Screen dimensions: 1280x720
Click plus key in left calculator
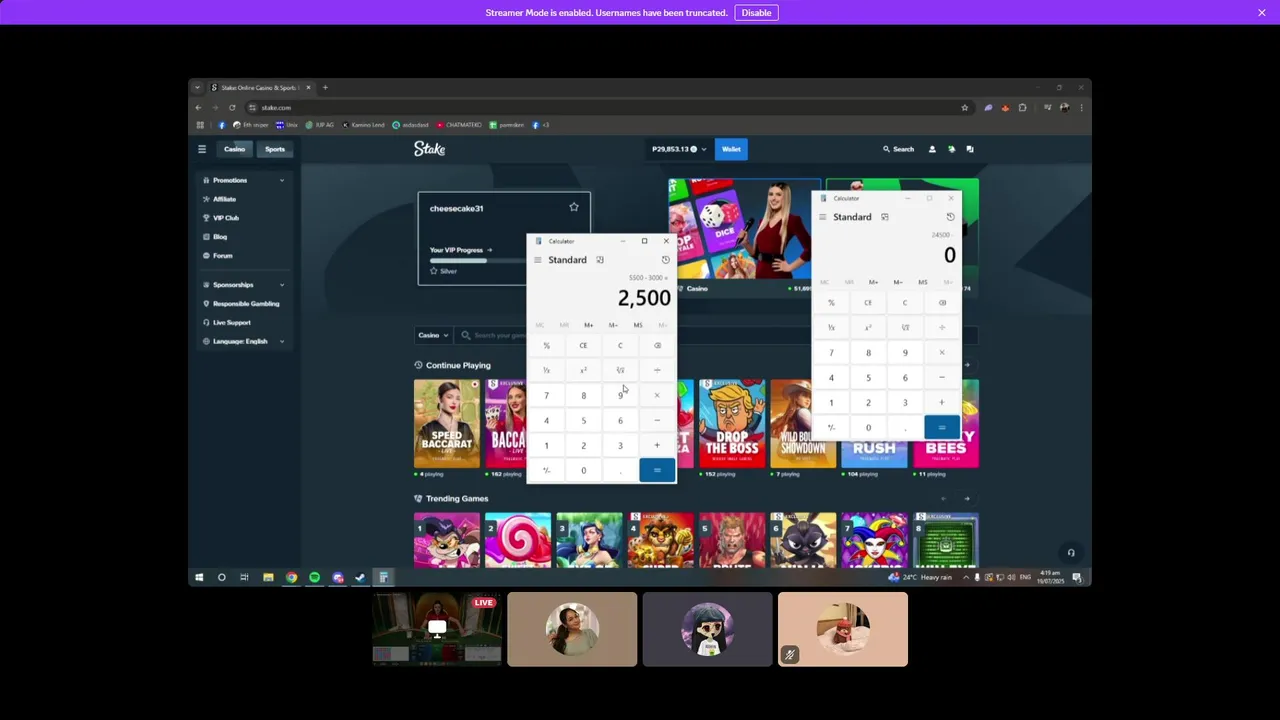click(x=657, y=445)
